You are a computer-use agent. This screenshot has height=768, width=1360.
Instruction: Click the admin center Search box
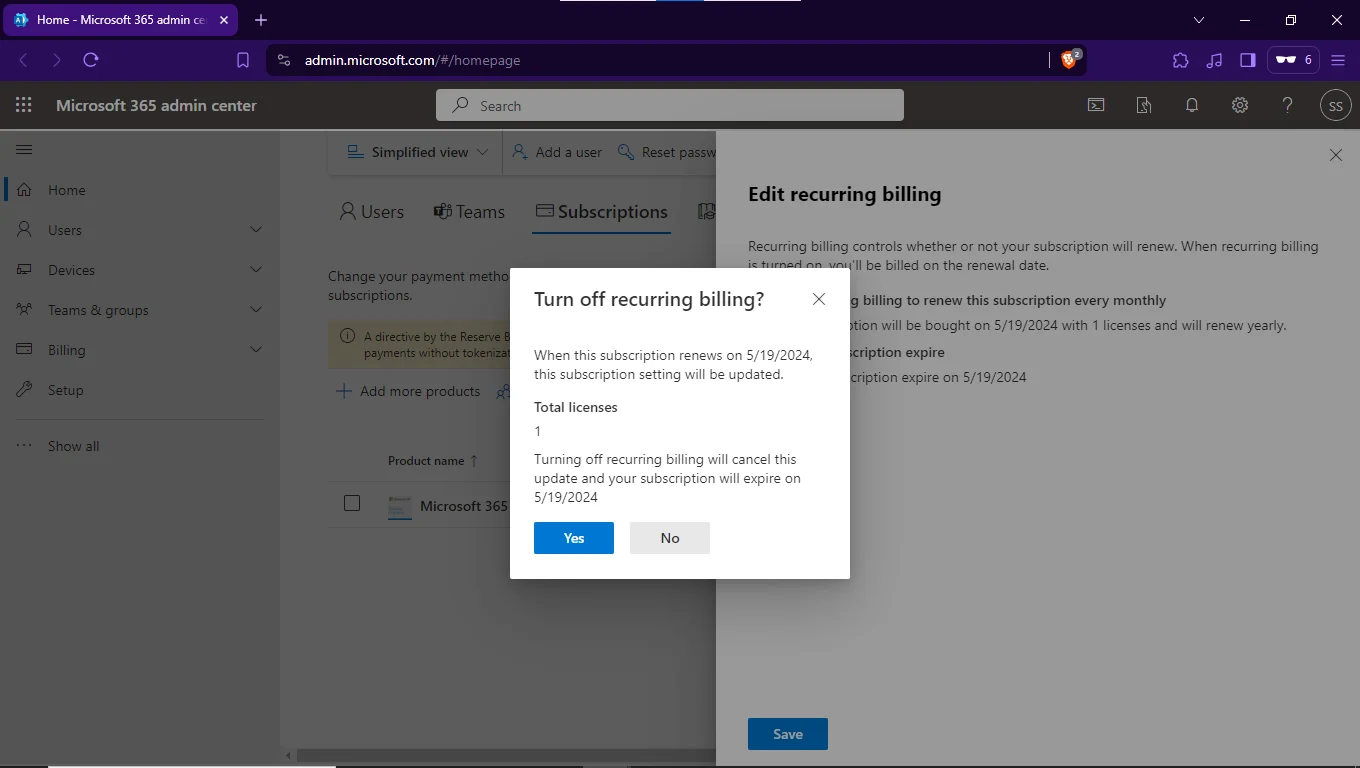670,105
